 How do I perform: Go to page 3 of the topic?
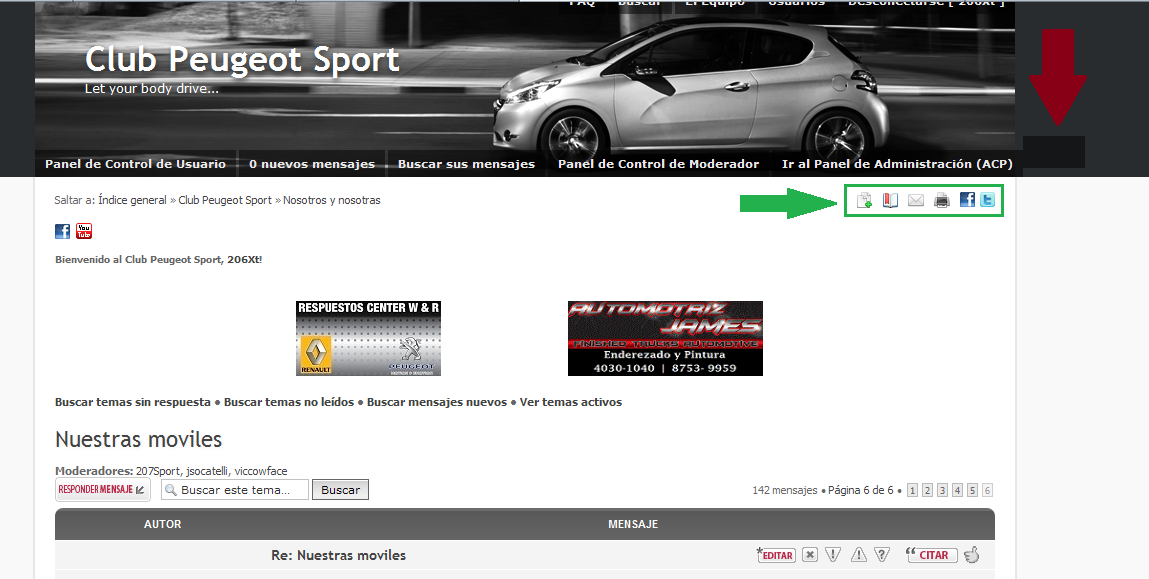[942, 490]
